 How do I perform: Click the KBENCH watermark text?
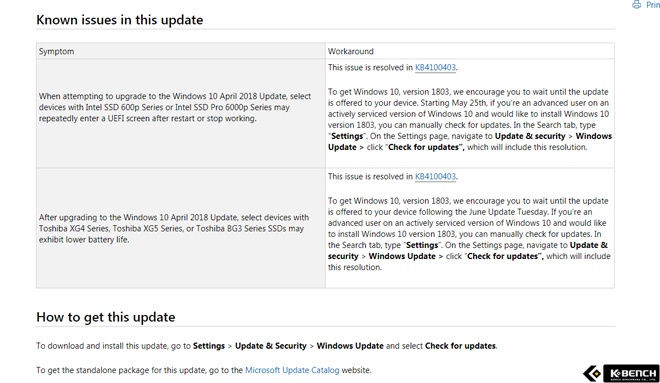[x=633, y=373]
